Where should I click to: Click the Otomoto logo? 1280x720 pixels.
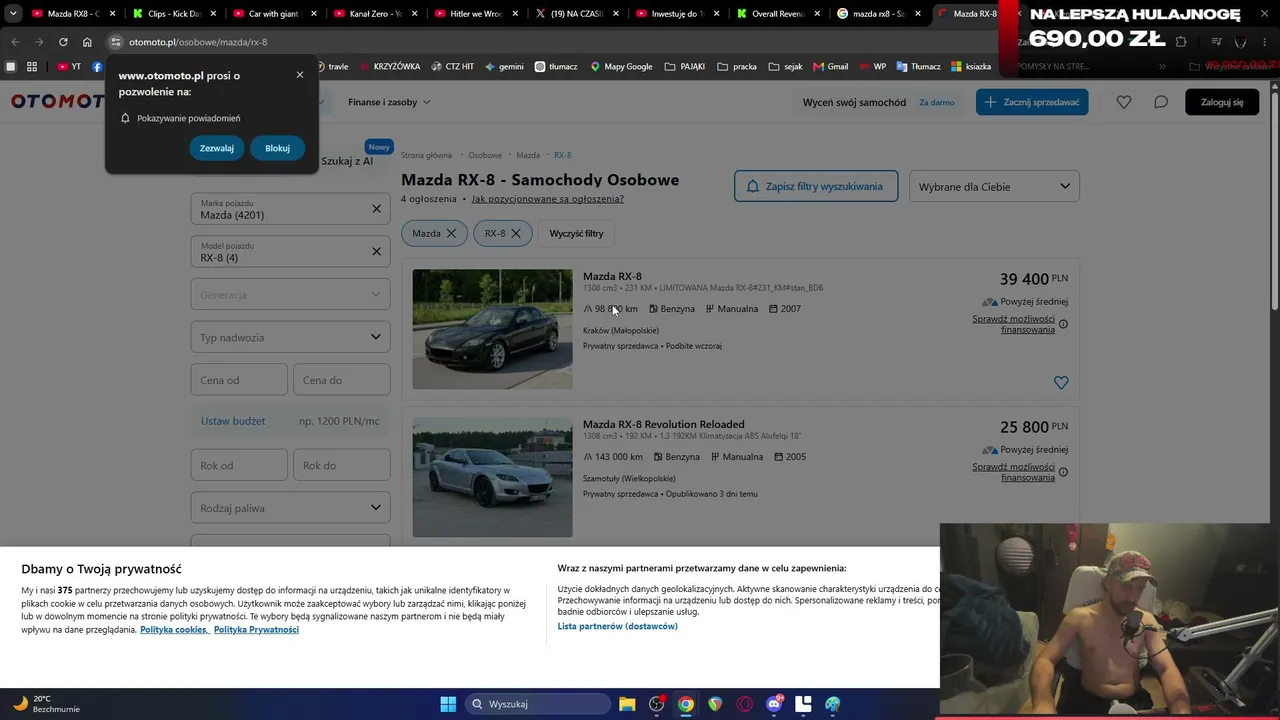pyautogui.click(x=58, y=101)
